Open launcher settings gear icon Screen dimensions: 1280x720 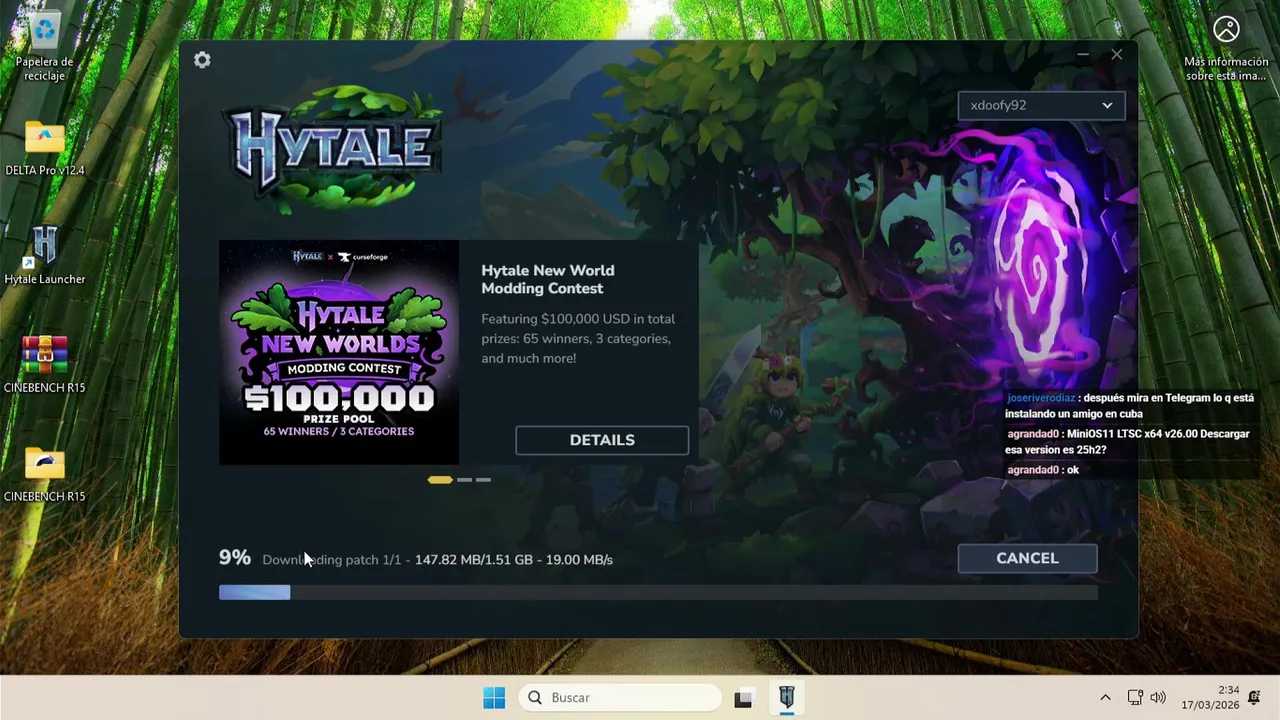(202, 60)
